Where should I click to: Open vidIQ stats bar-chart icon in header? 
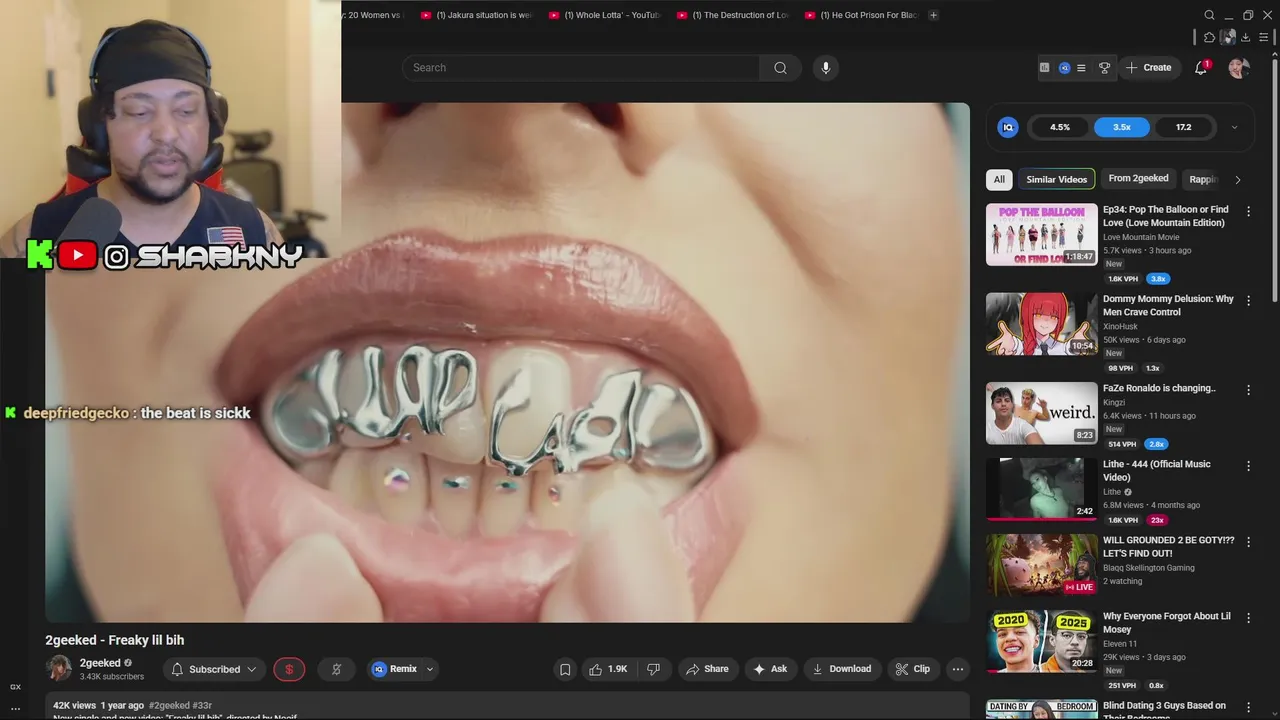click(1044, 68)
